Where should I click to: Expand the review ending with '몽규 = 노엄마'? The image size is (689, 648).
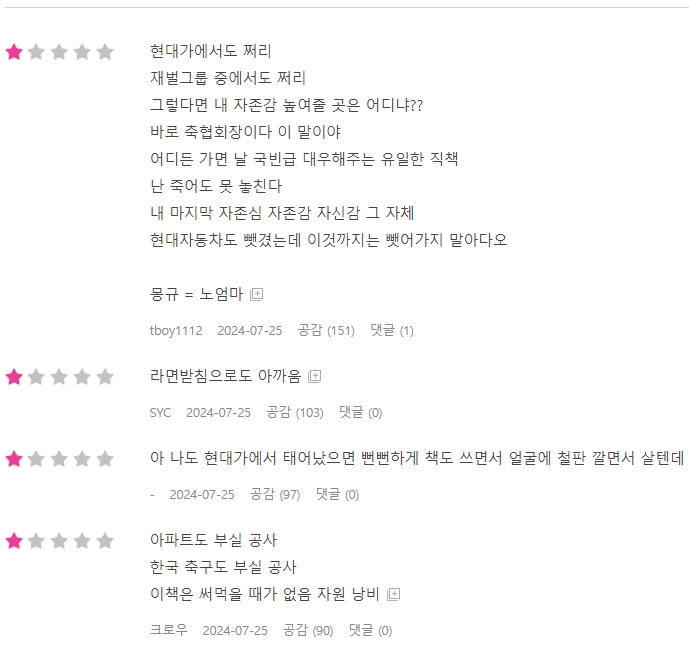coord(257,294)
